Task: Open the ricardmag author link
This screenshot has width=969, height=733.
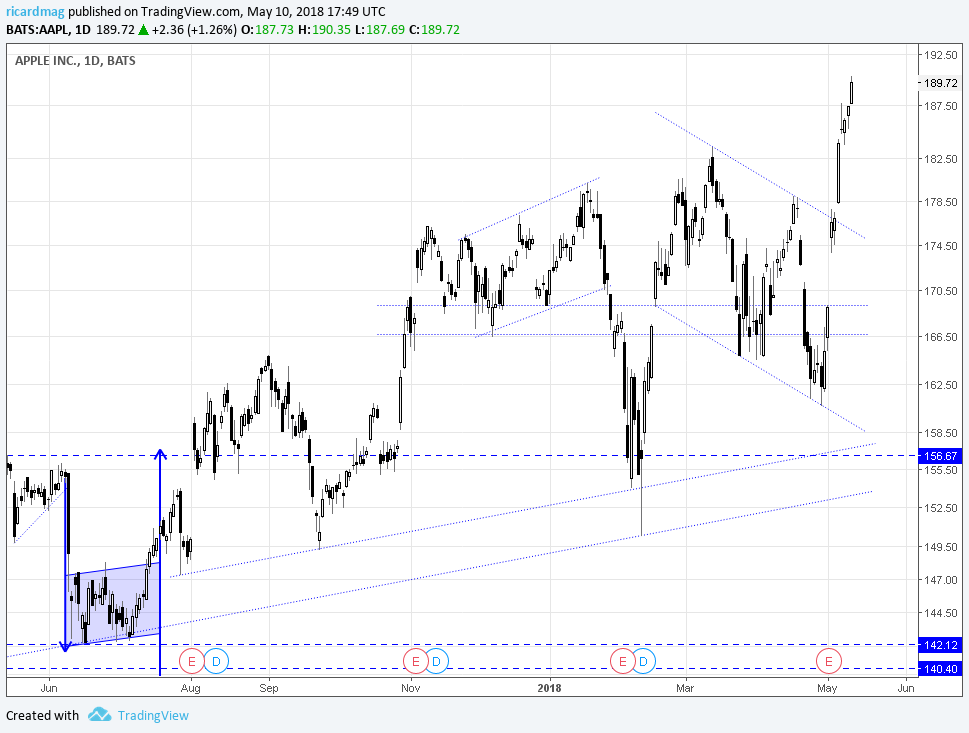Action: click(x=35, y=12)
